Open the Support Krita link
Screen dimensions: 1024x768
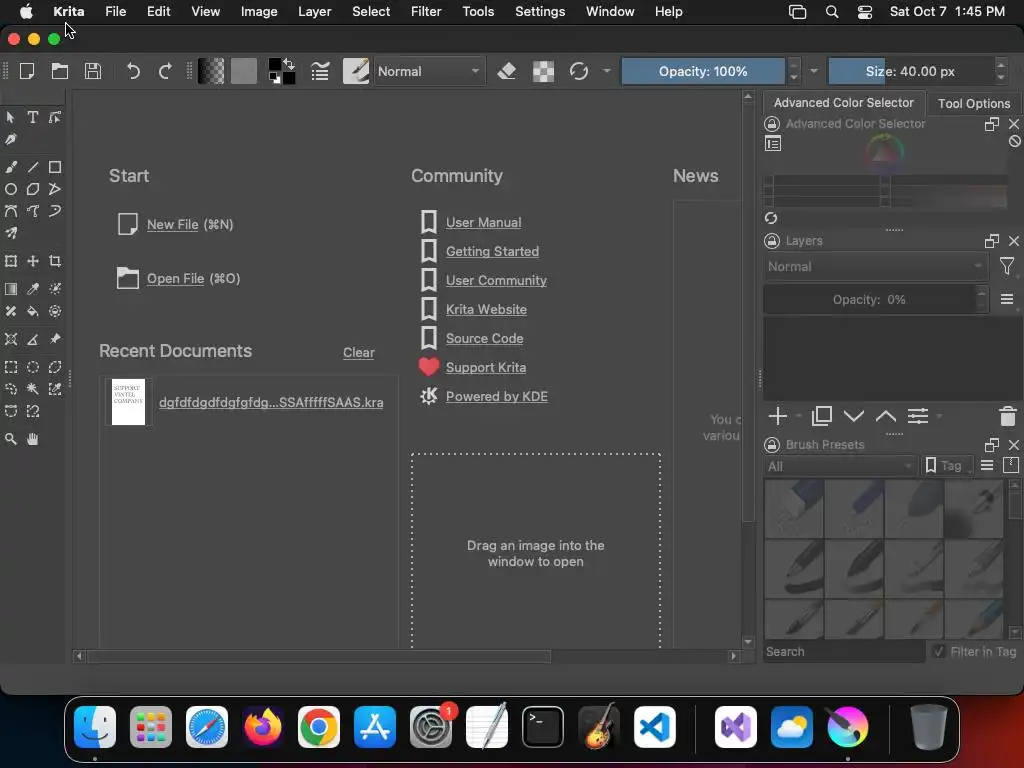[x=485, y=368]
